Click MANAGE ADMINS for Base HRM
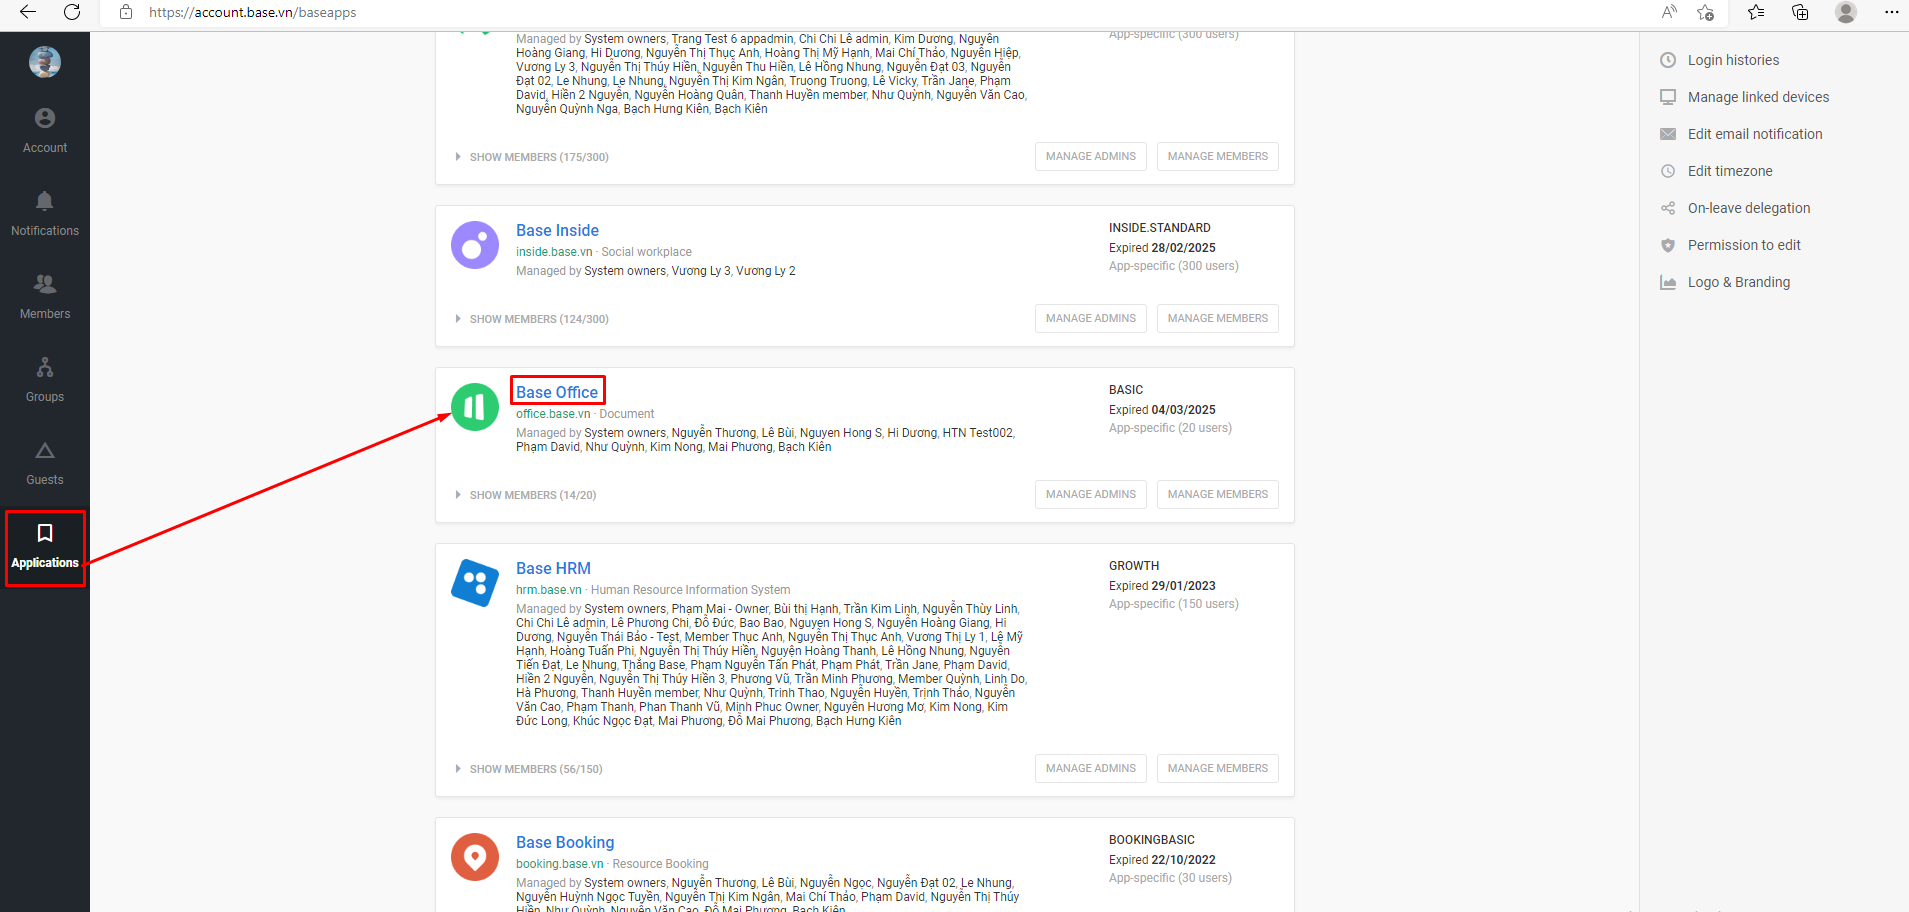Image resolution: width=1909 pixels, height=912 pixels. click(x=1091, y=768)
